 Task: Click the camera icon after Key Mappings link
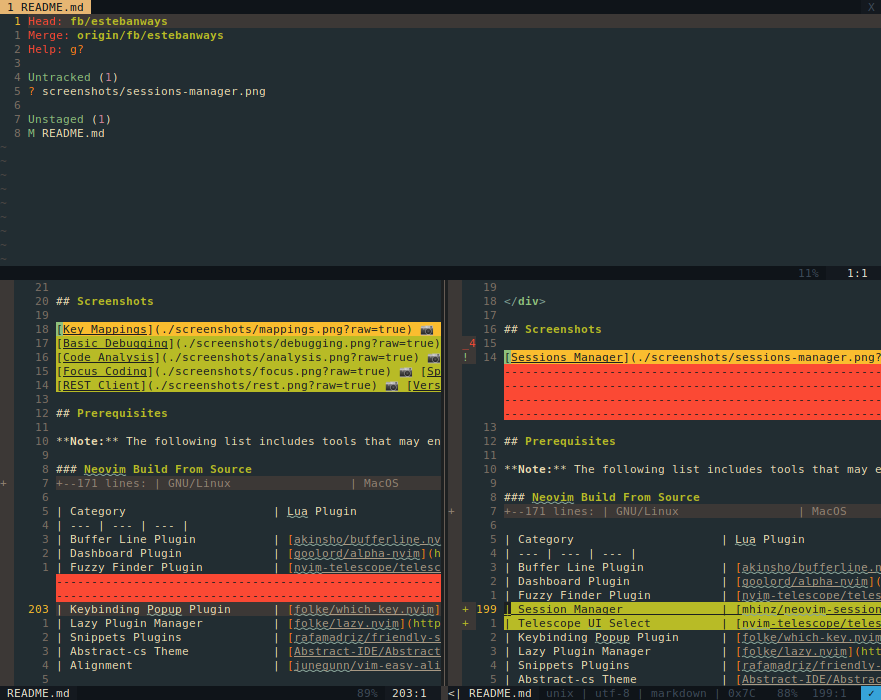(x=427, y=329)
